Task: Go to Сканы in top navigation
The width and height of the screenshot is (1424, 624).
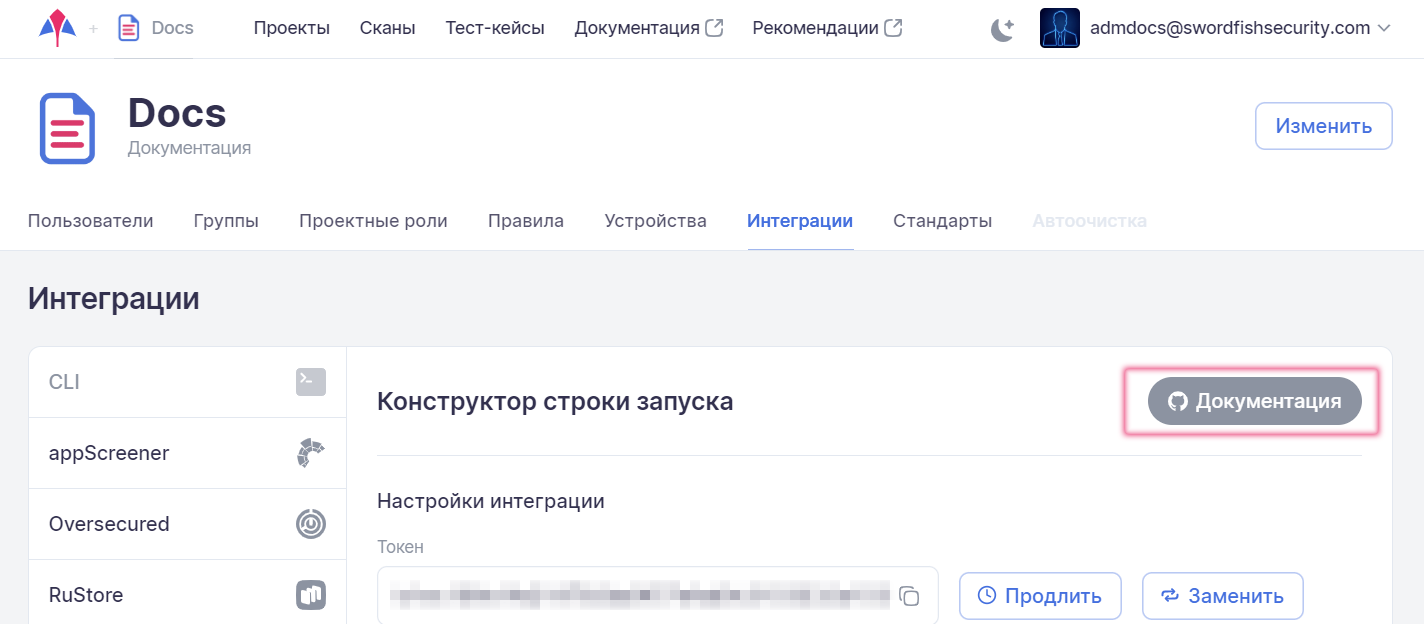Action: click(387, 28)
